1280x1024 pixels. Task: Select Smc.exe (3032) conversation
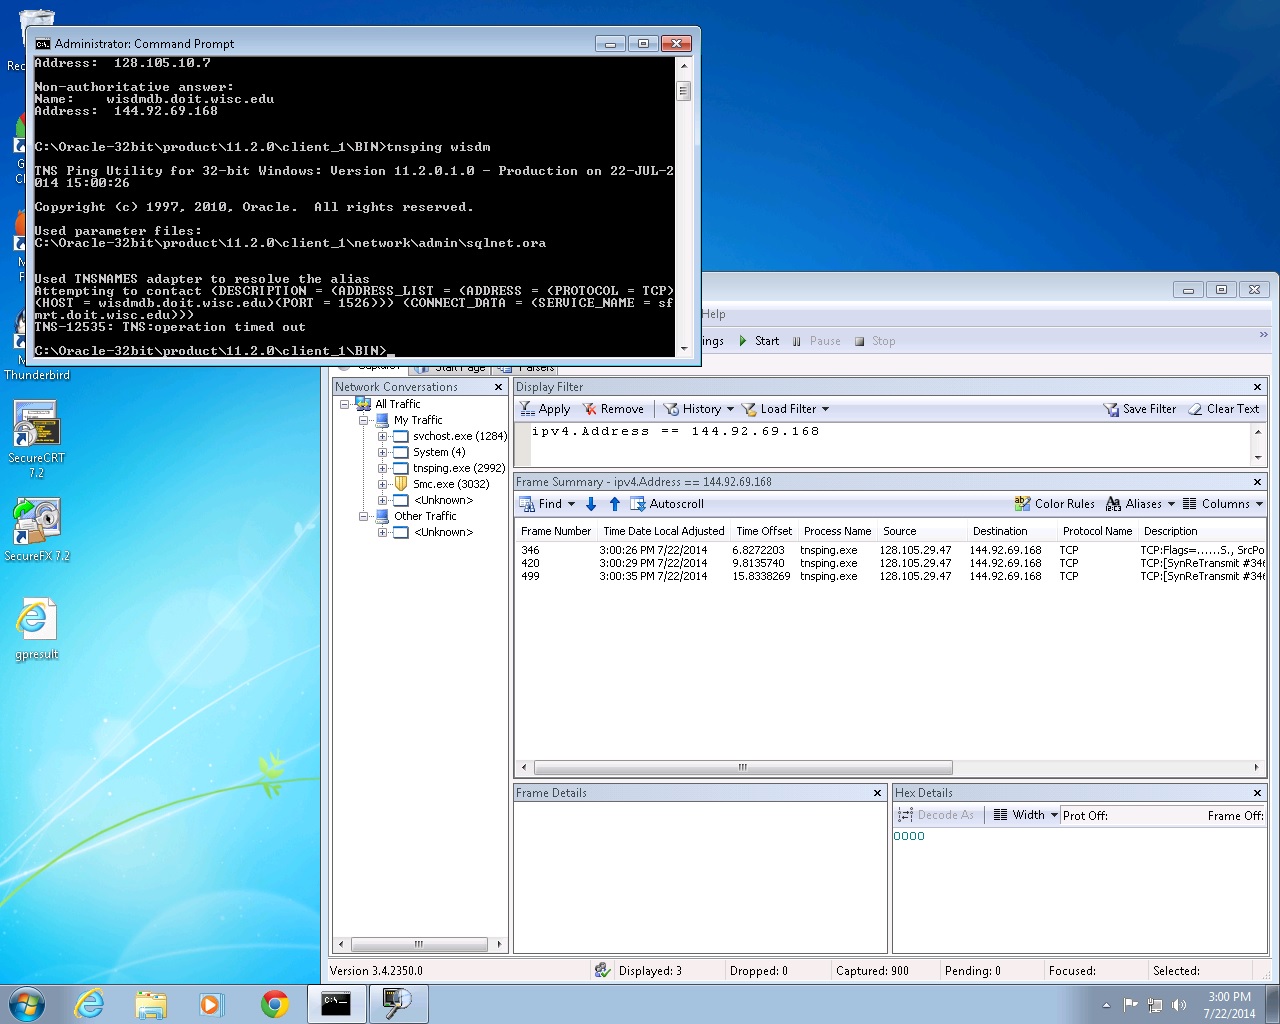pos(451,484)
